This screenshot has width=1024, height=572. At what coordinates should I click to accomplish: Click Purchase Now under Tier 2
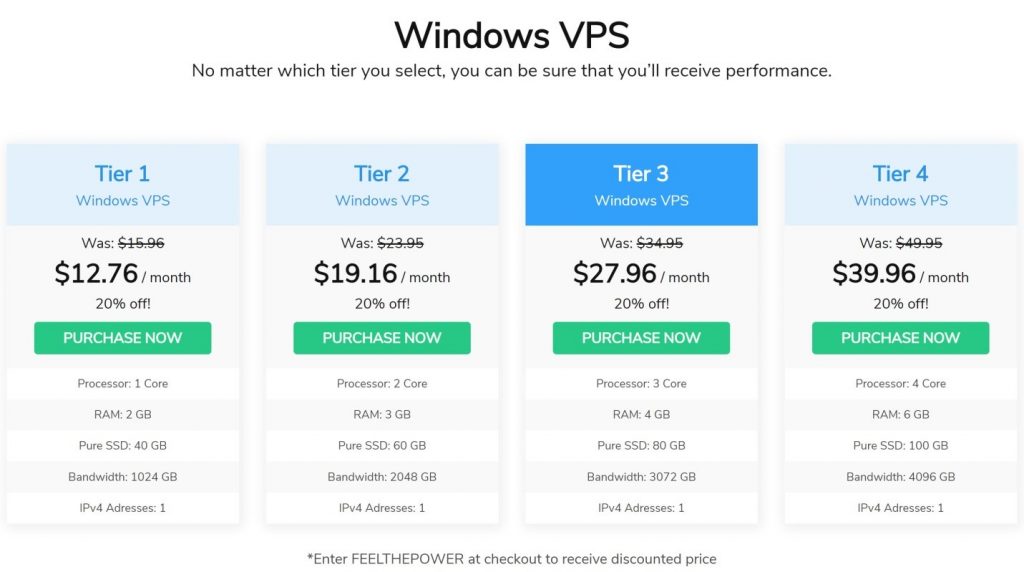(x=382, y=338)
